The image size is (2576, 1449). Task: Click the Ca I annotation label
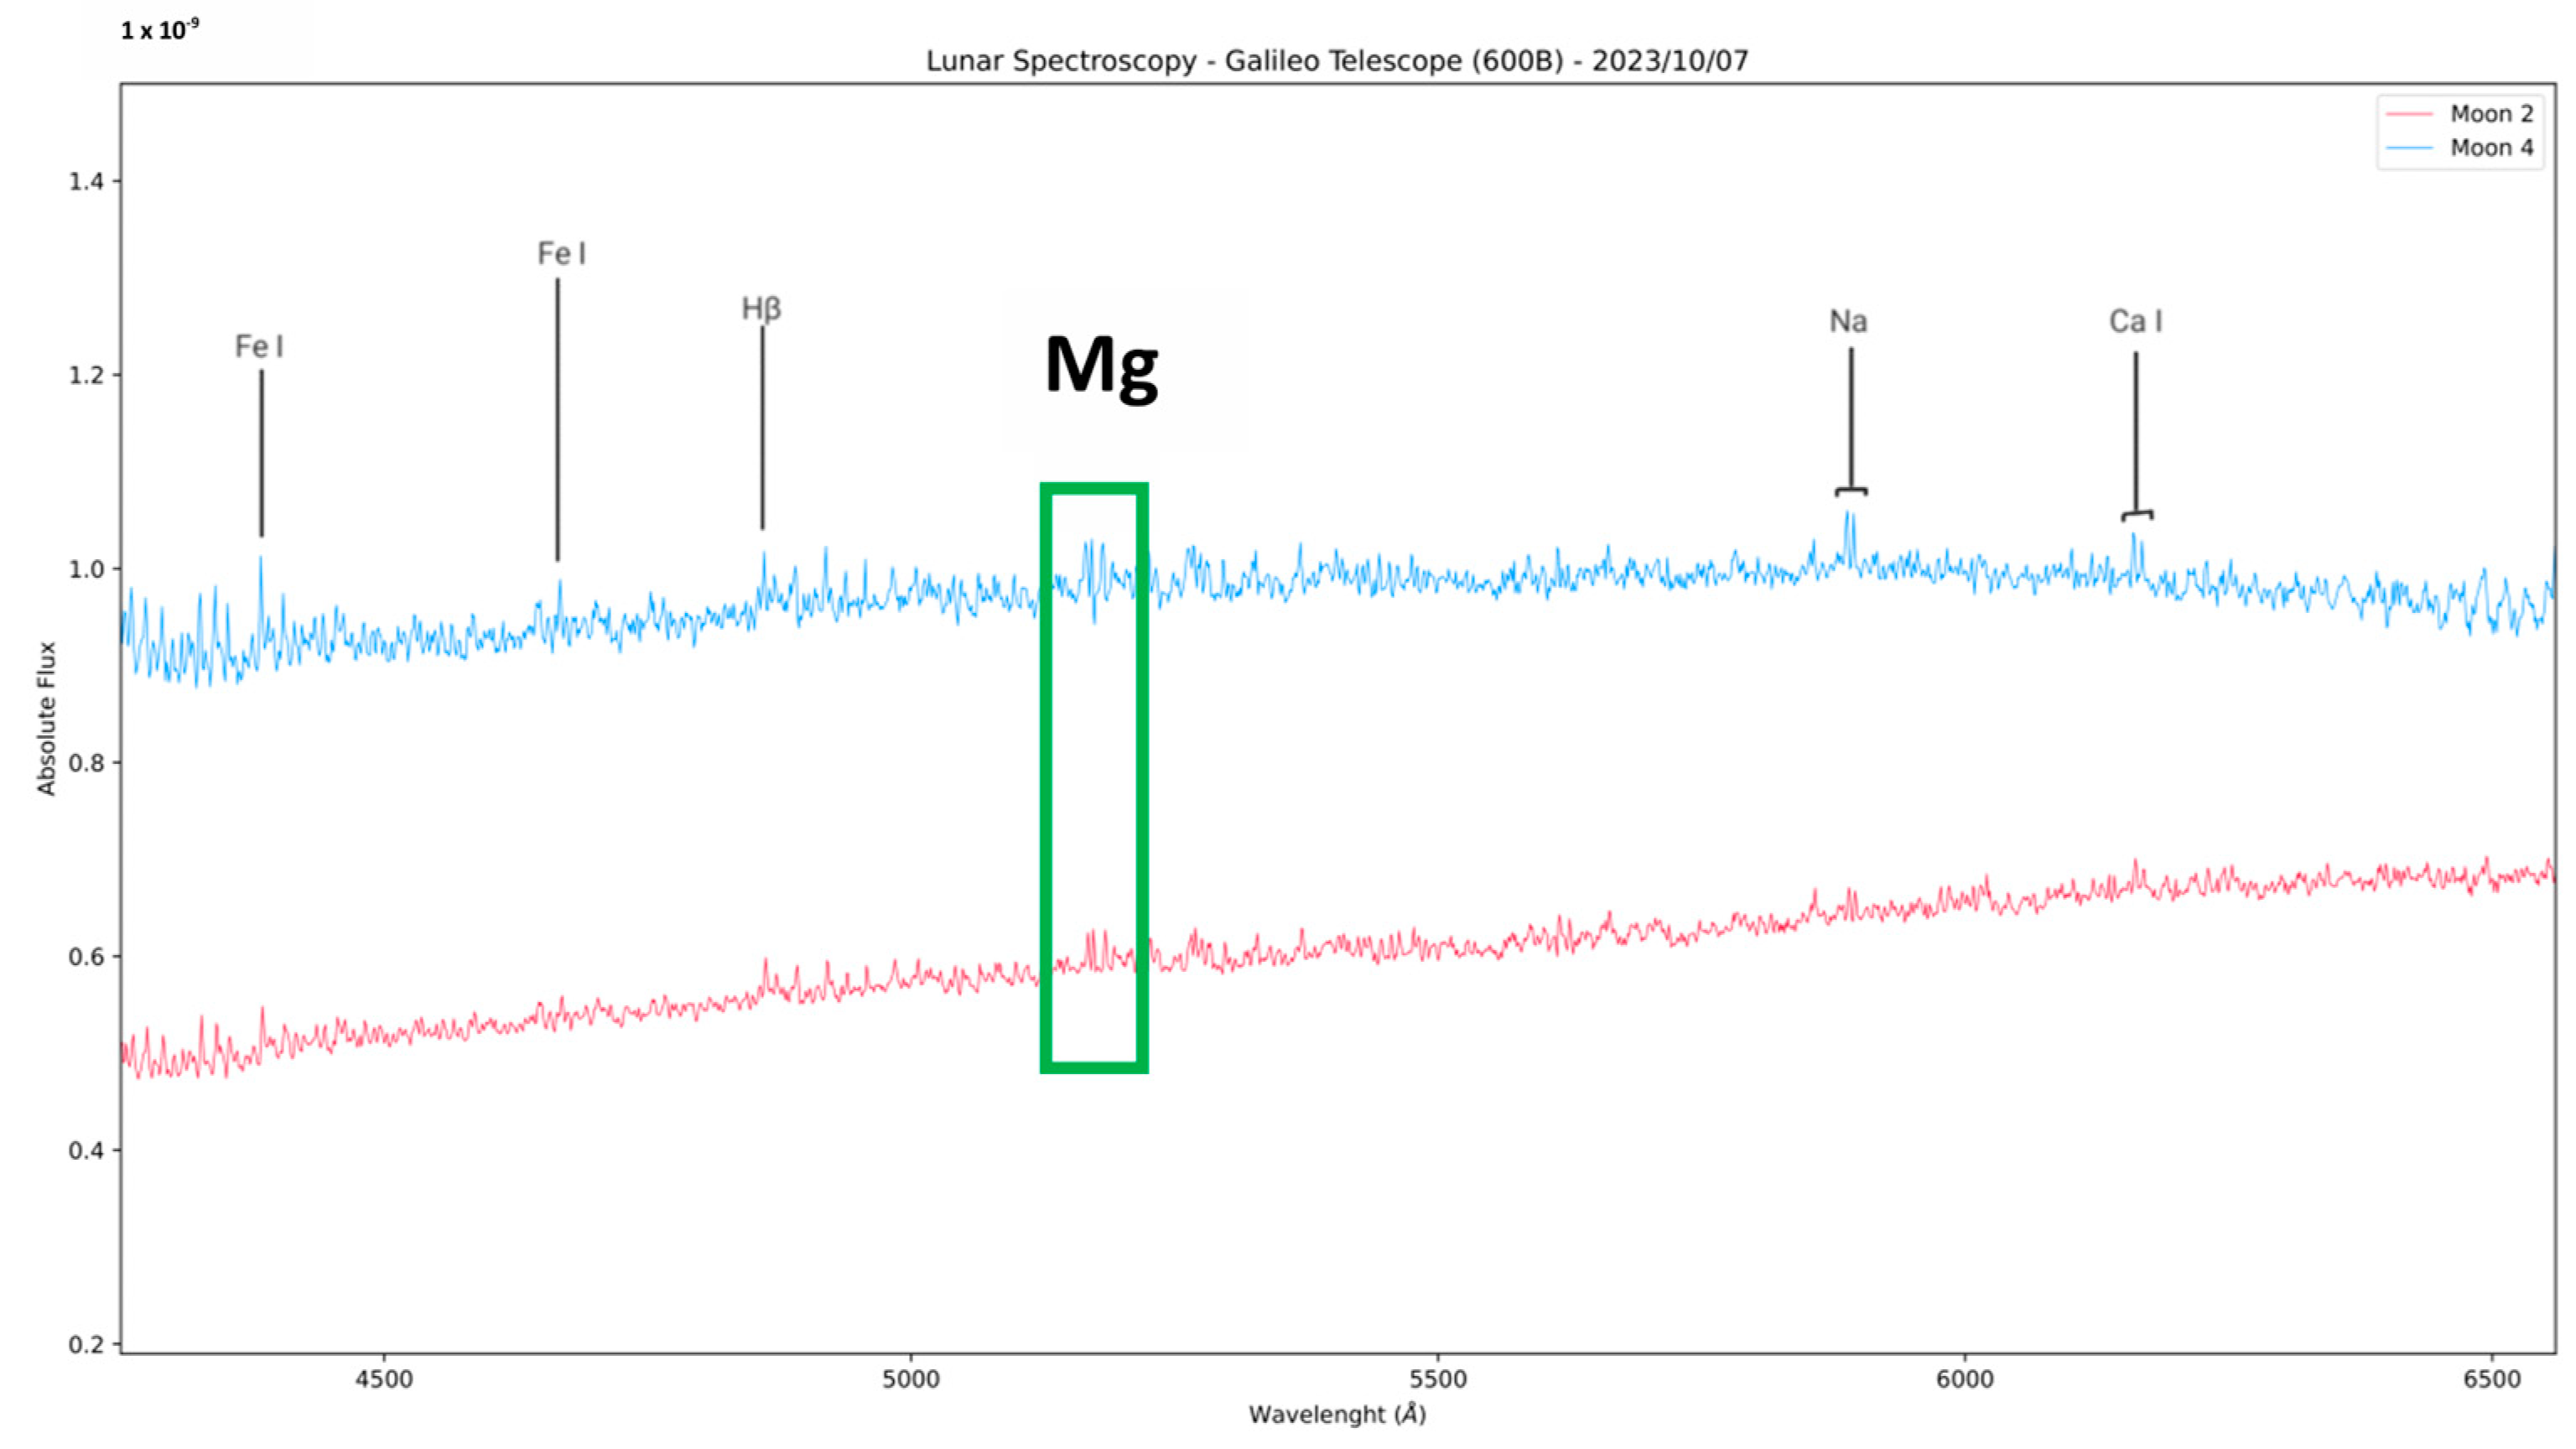(2135, 321)
